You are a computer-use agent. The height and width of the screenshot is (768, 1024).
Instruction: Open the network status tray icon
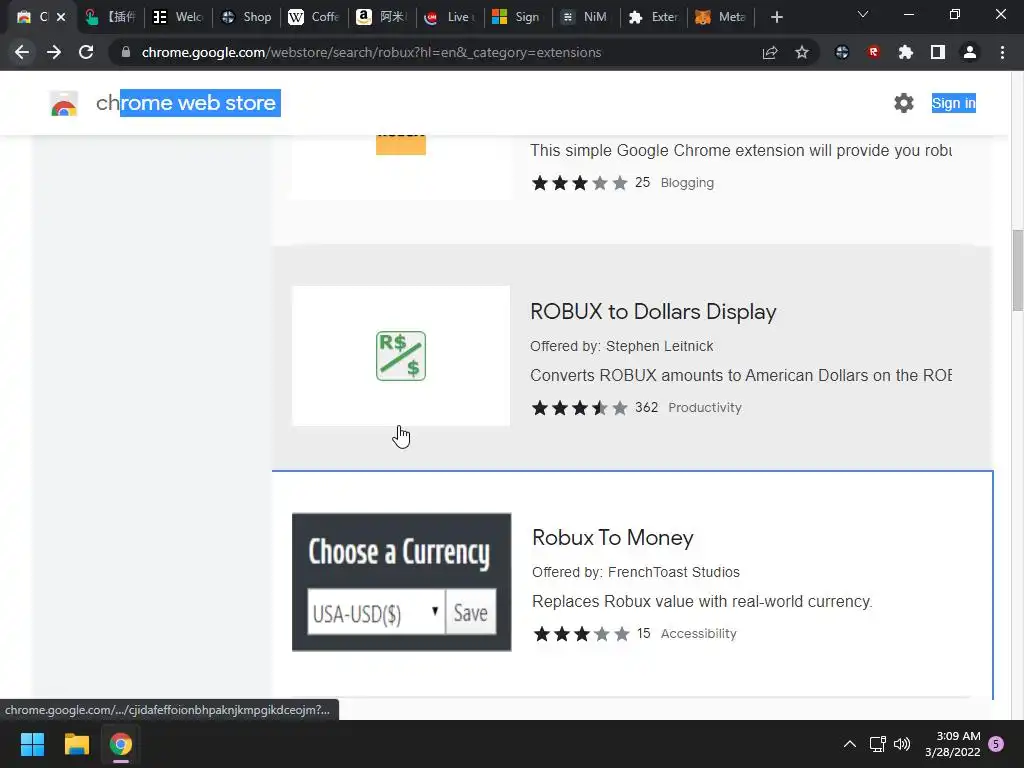(877, 744)
